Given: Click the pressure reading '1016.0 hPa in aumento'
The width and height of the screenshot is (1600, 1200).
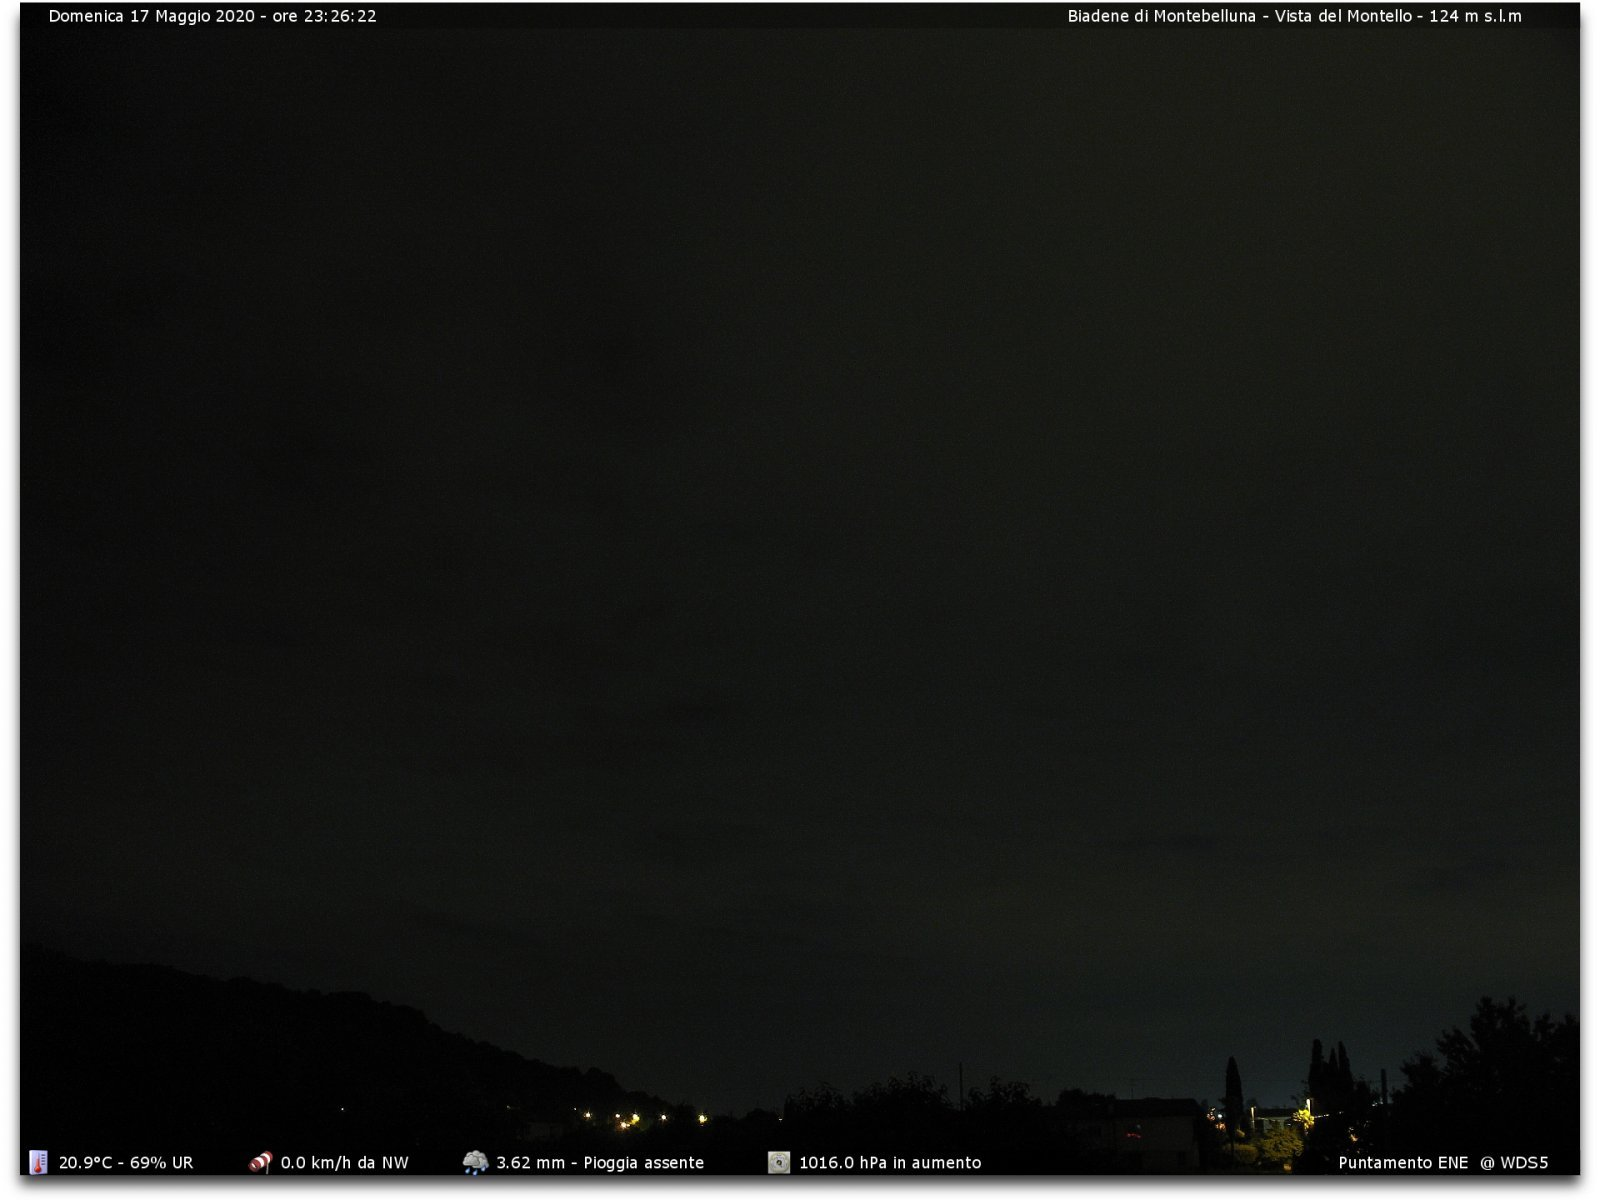Looking at the screenshot, I should point(890,1163).
